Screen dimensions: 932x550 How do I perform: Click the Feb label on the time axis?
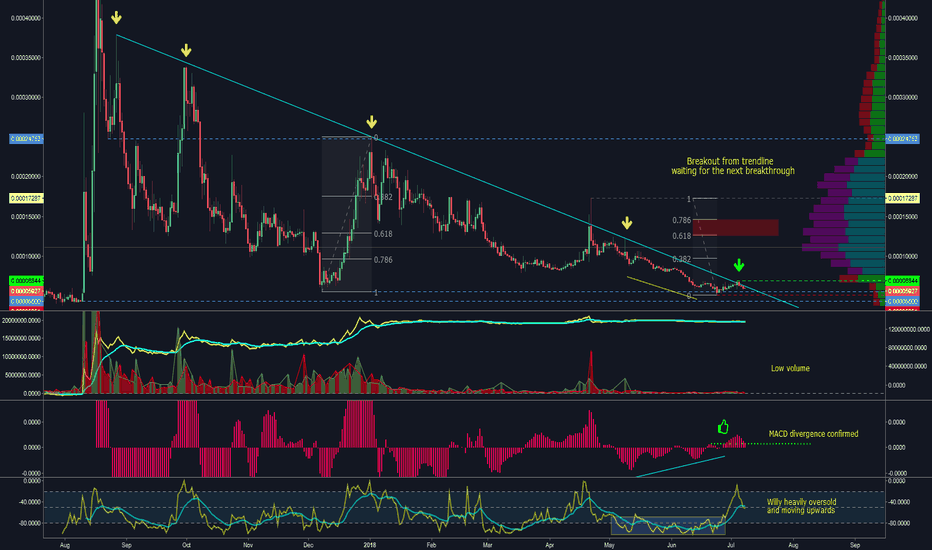432,545
